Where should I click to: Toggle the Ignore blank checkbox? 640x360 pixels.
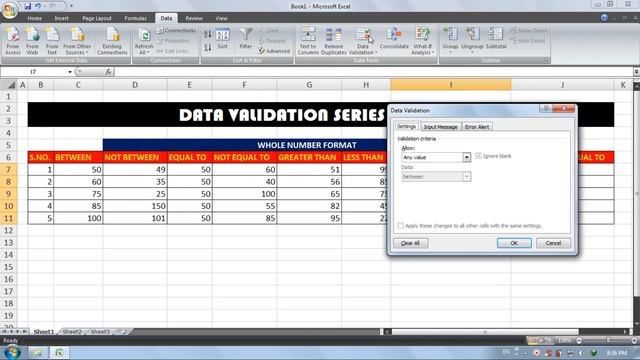pos(478,156)
